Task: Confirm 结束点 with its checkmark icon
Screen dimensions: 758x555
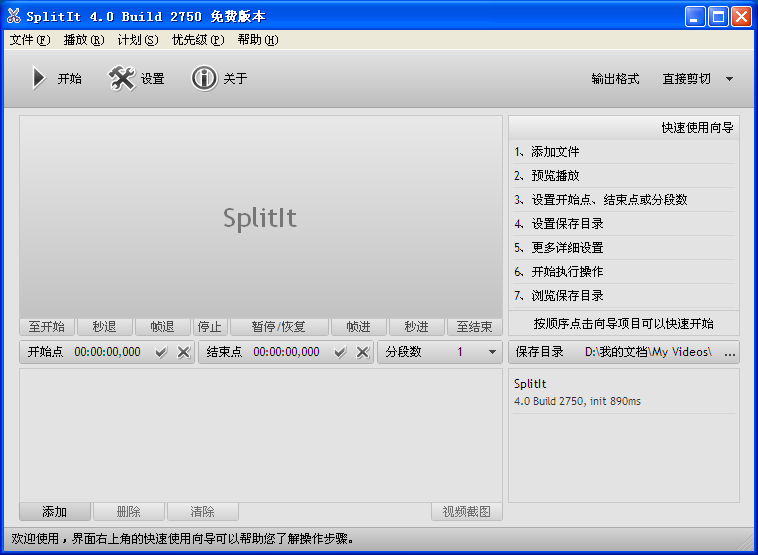Action: point(340,352)
